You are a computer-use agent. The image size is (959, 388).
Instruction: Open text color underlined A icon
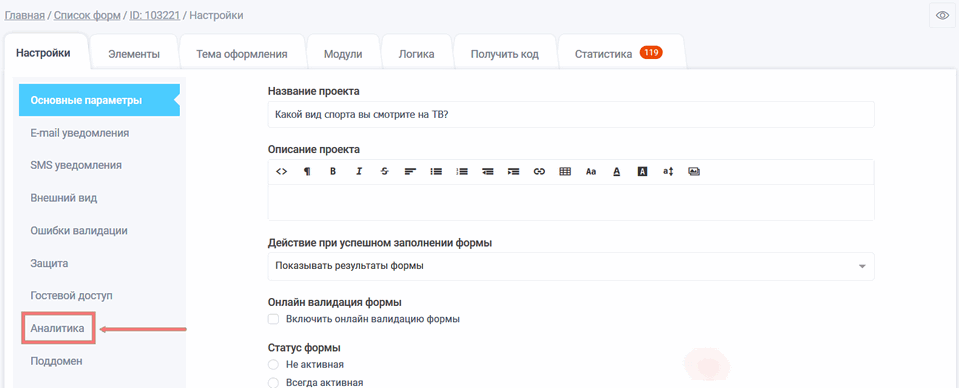(616, 172)
